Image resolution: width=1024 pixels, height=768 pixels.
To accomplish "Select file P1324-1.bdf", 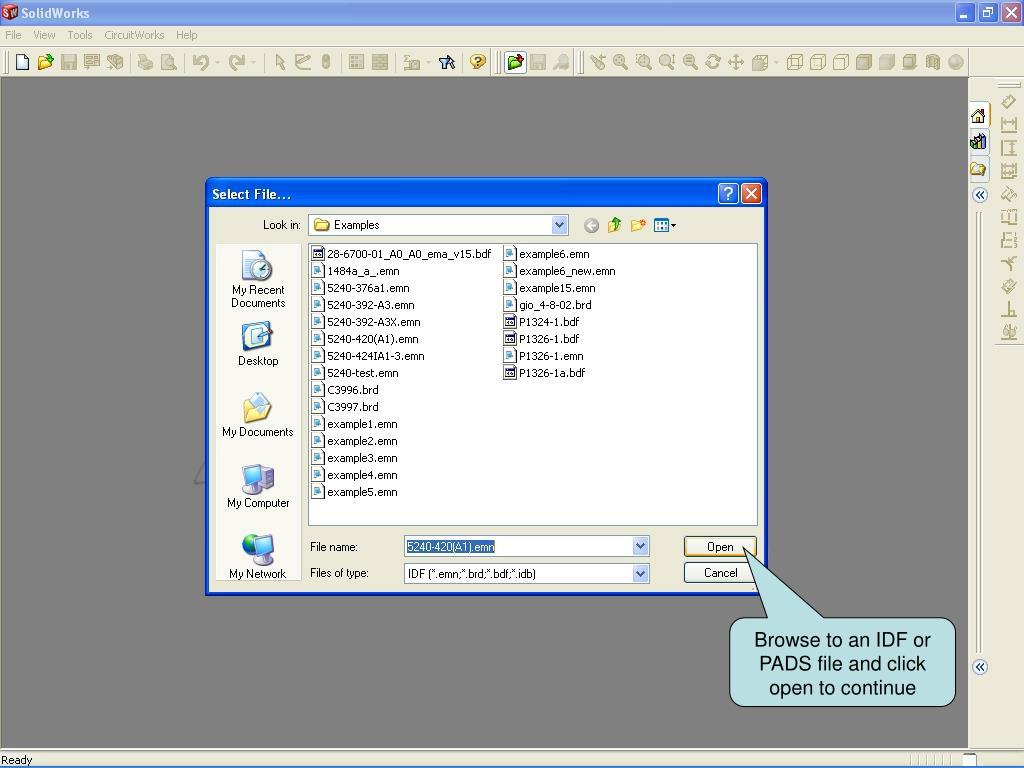I will (x=541, y=322).
